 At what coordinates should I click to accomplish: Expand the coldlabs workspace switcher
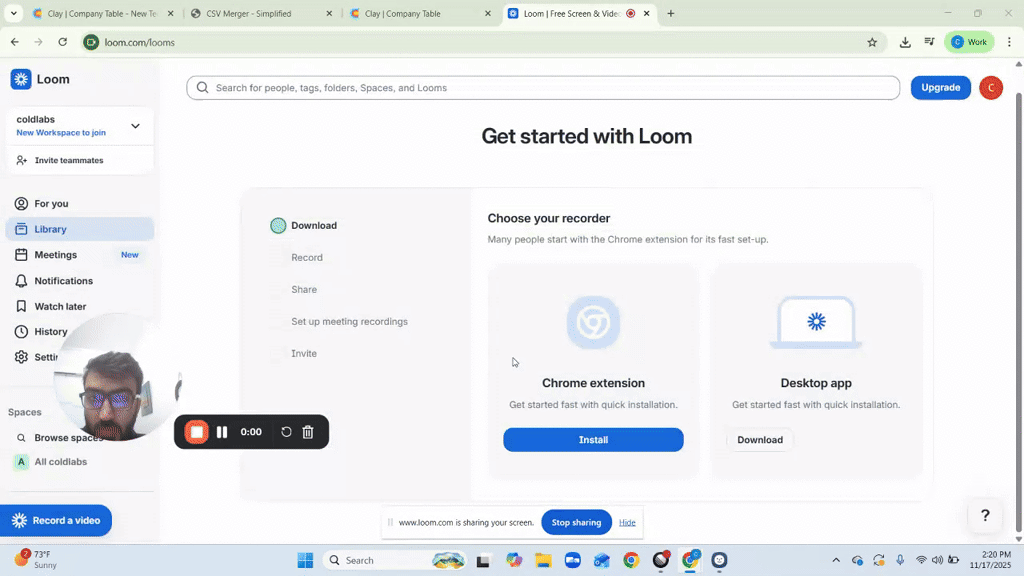point(135,126)
